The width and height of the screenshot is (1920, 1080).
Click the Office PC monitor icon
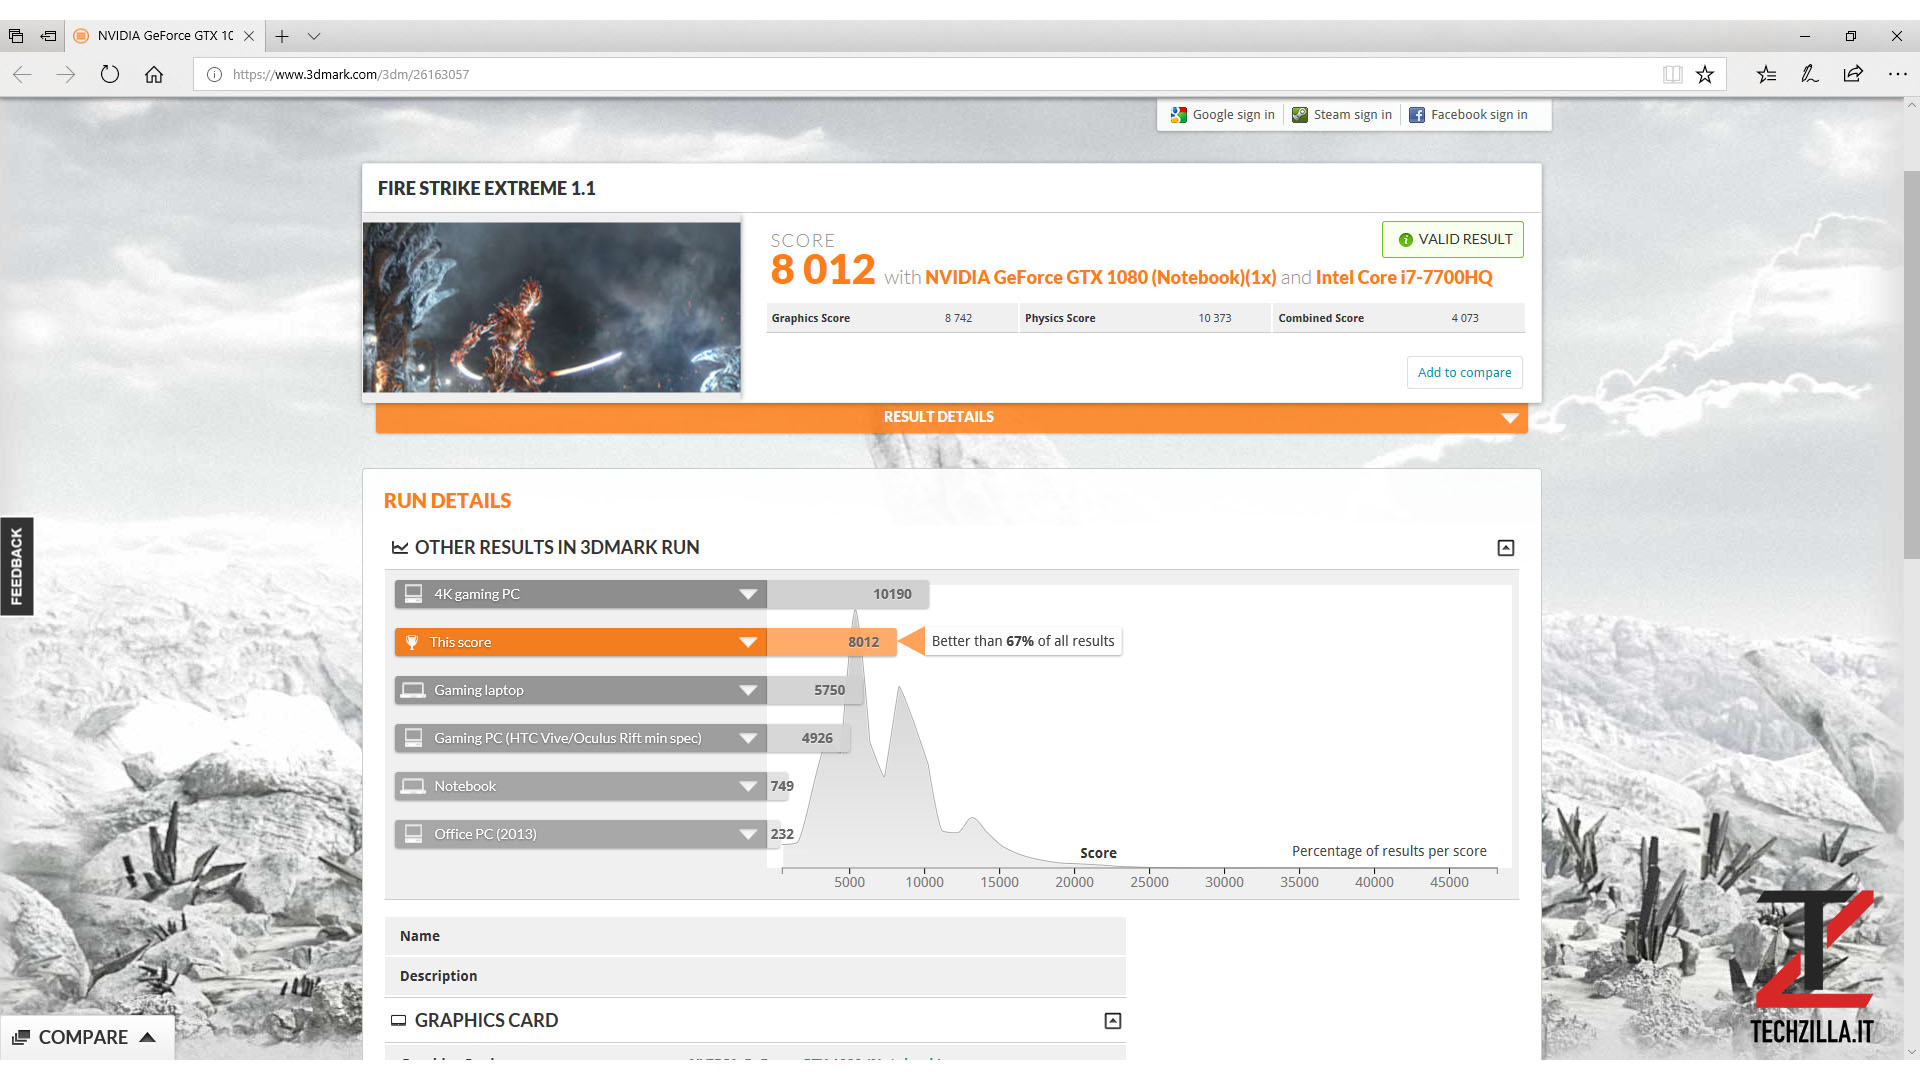413,834
